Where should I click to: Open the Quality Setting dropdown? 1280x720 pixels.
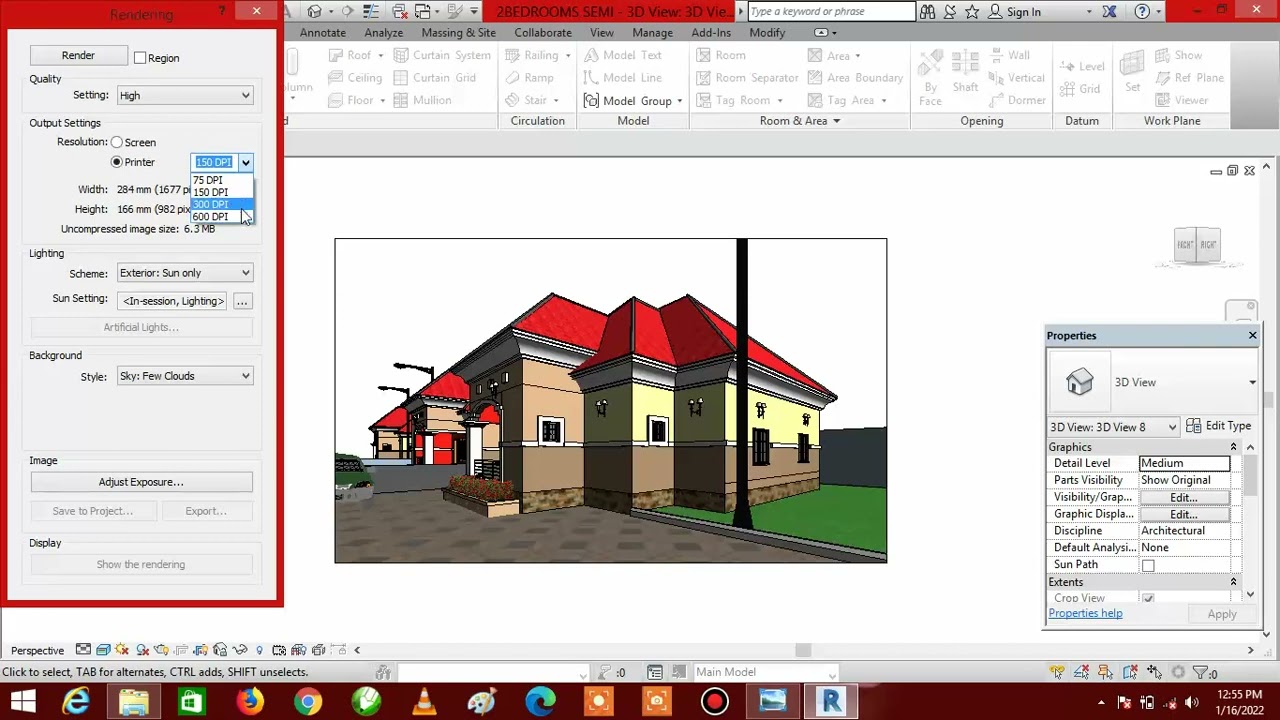point(185,95)
